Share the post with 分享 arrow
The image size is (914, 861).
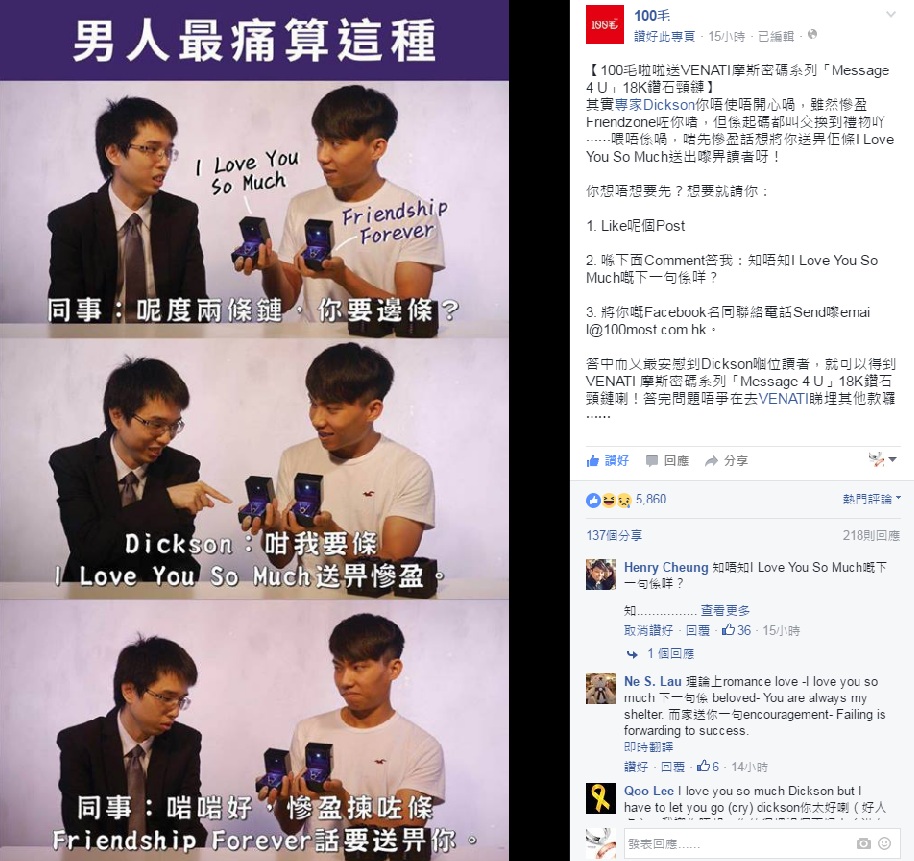[726, 461]
